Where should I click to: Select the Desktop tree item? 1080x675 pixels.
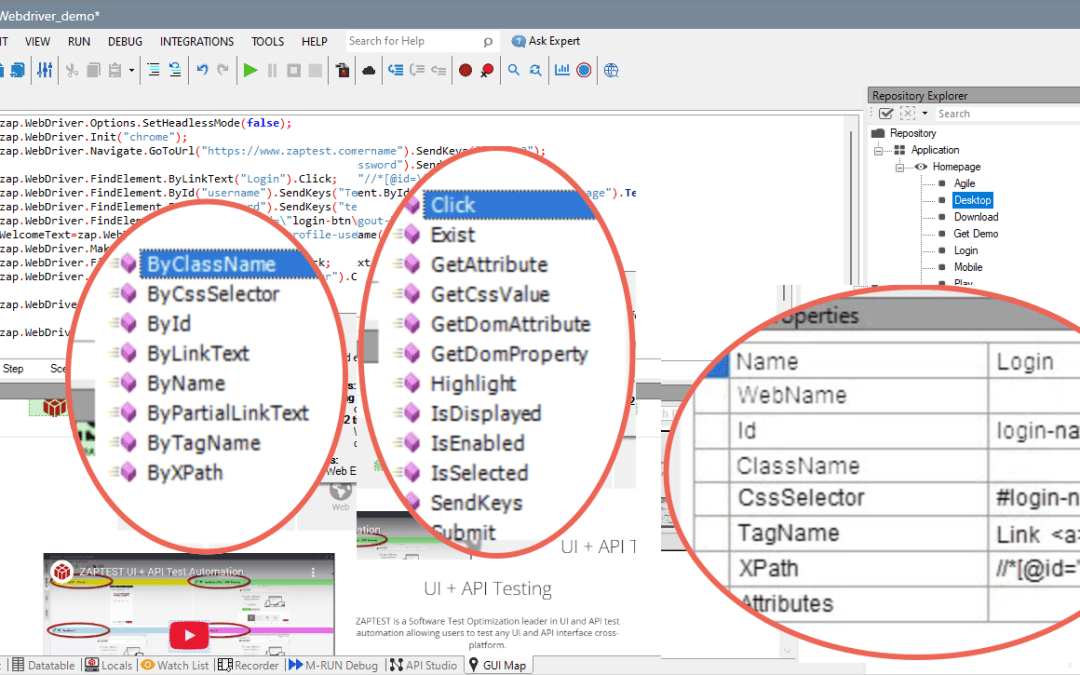tap(973, 200)
